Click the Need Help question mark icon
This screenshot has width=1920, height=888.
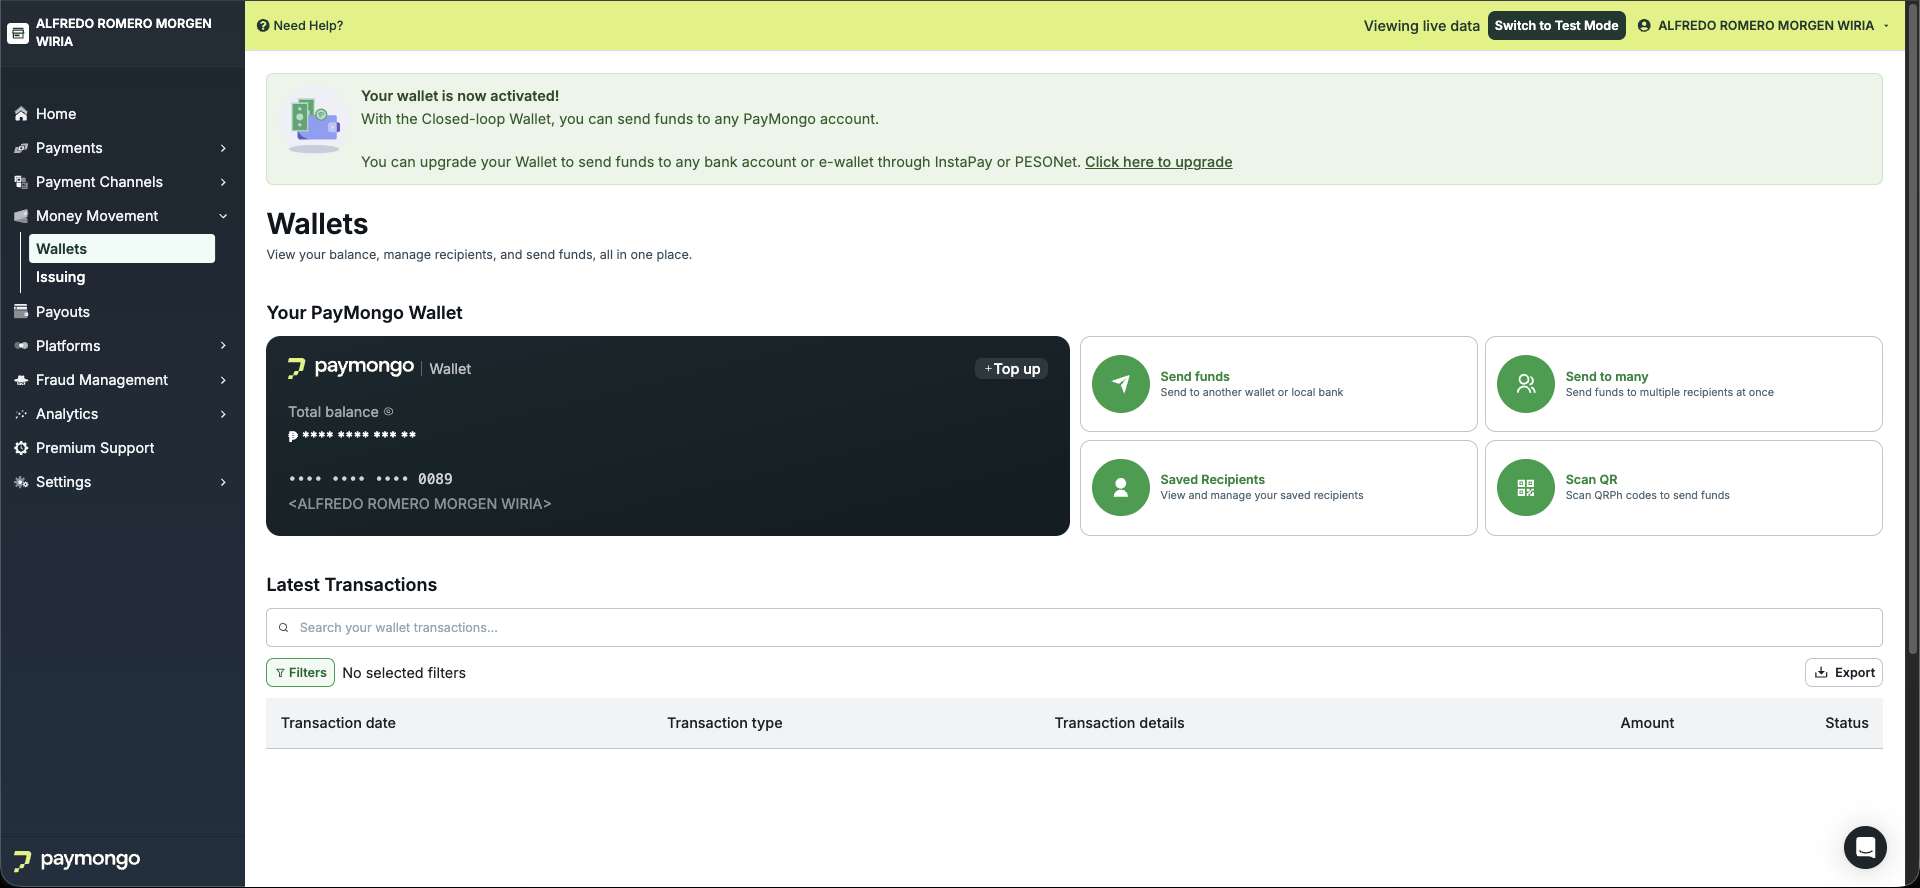coord(263,26)
